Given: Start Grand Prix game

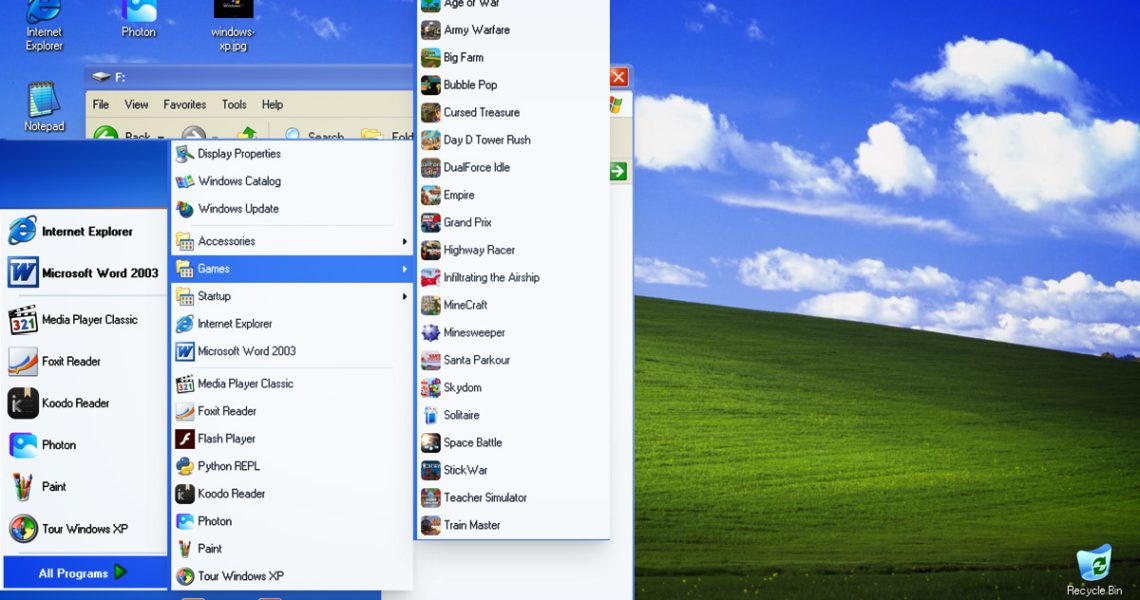Looking at the screenshot, I should tap(513, 223).
